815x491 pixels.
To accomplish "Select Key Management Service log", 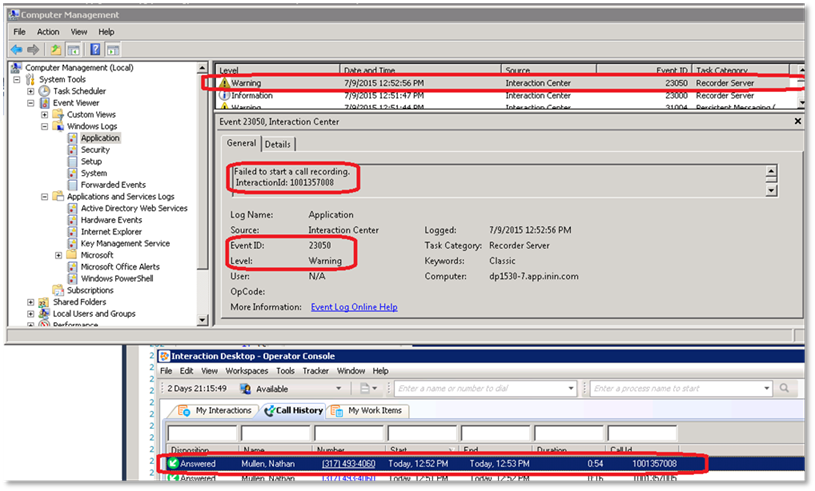I will pyautogui.click(x=125, y=243).
